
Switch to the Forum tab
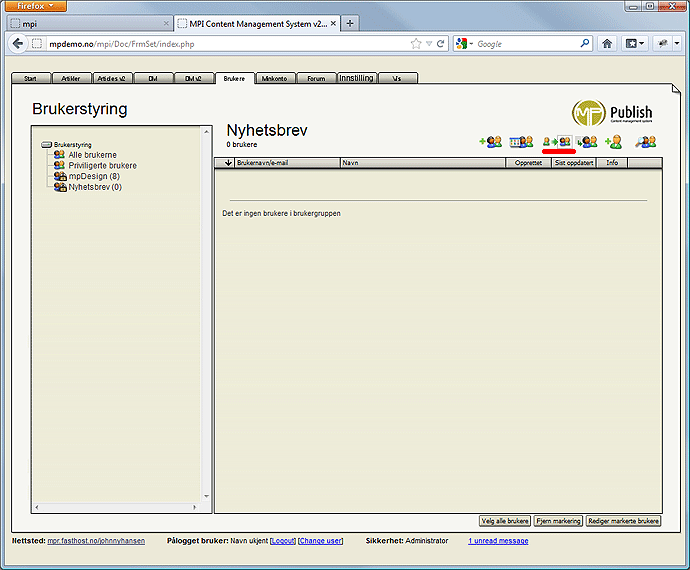316,78
